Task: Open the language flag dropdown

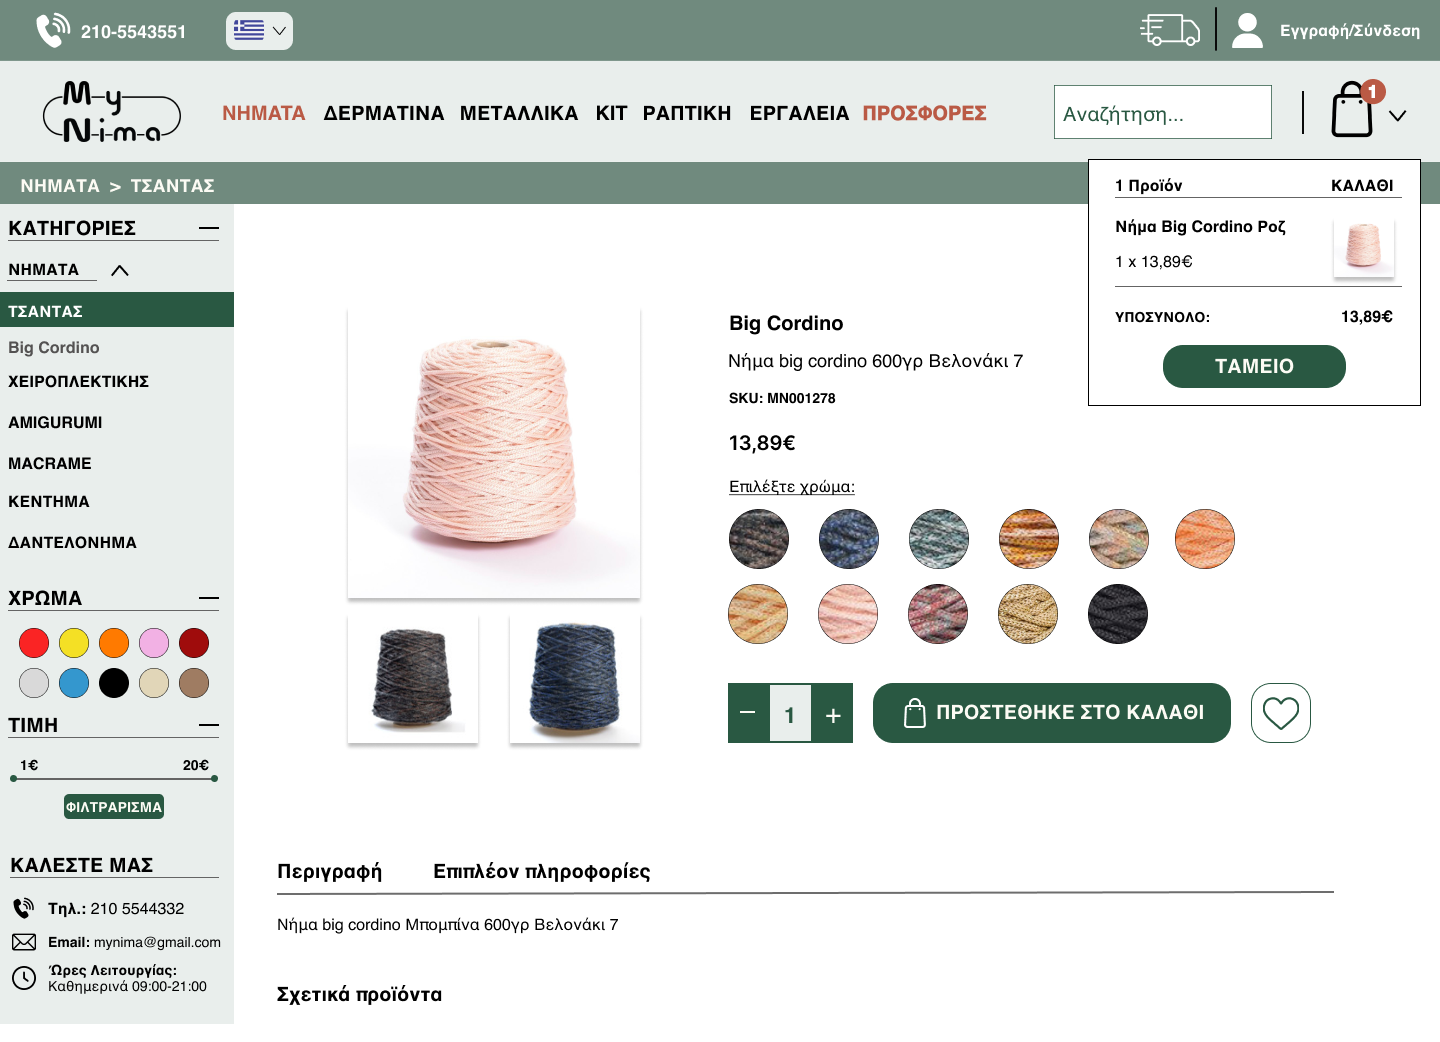Action: pyautogui.click(x=259, y=31)
